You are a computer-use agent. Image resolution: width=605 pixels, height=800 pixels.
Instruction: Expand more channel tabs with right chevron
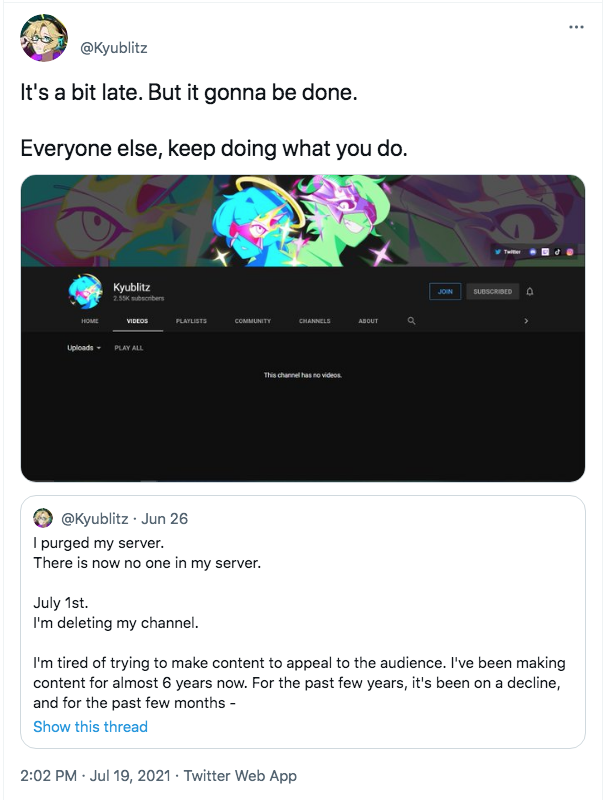click(x=526, y=321)
